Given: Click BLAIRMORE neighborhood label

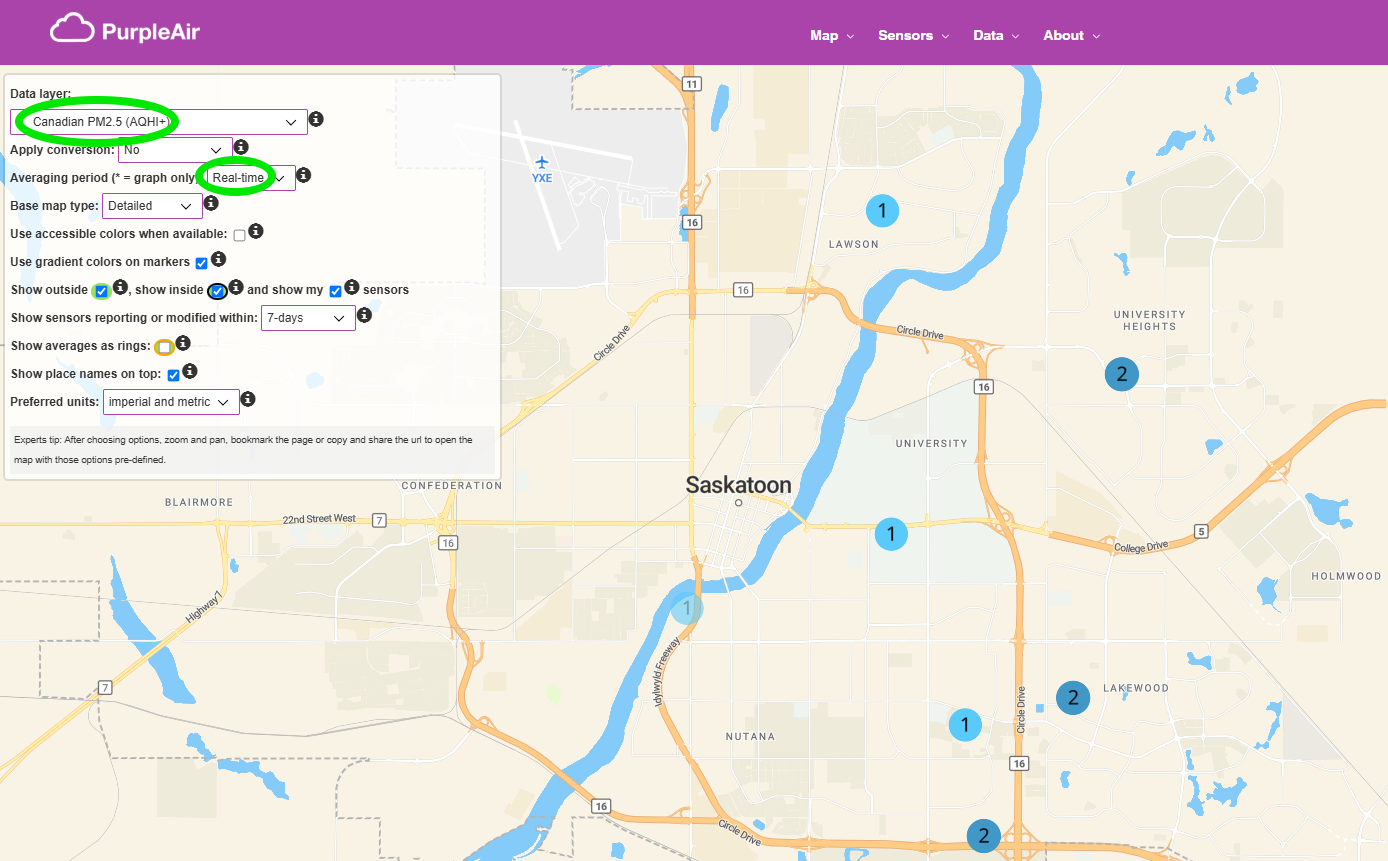Looking at the screenshot, I should (199, 503).
